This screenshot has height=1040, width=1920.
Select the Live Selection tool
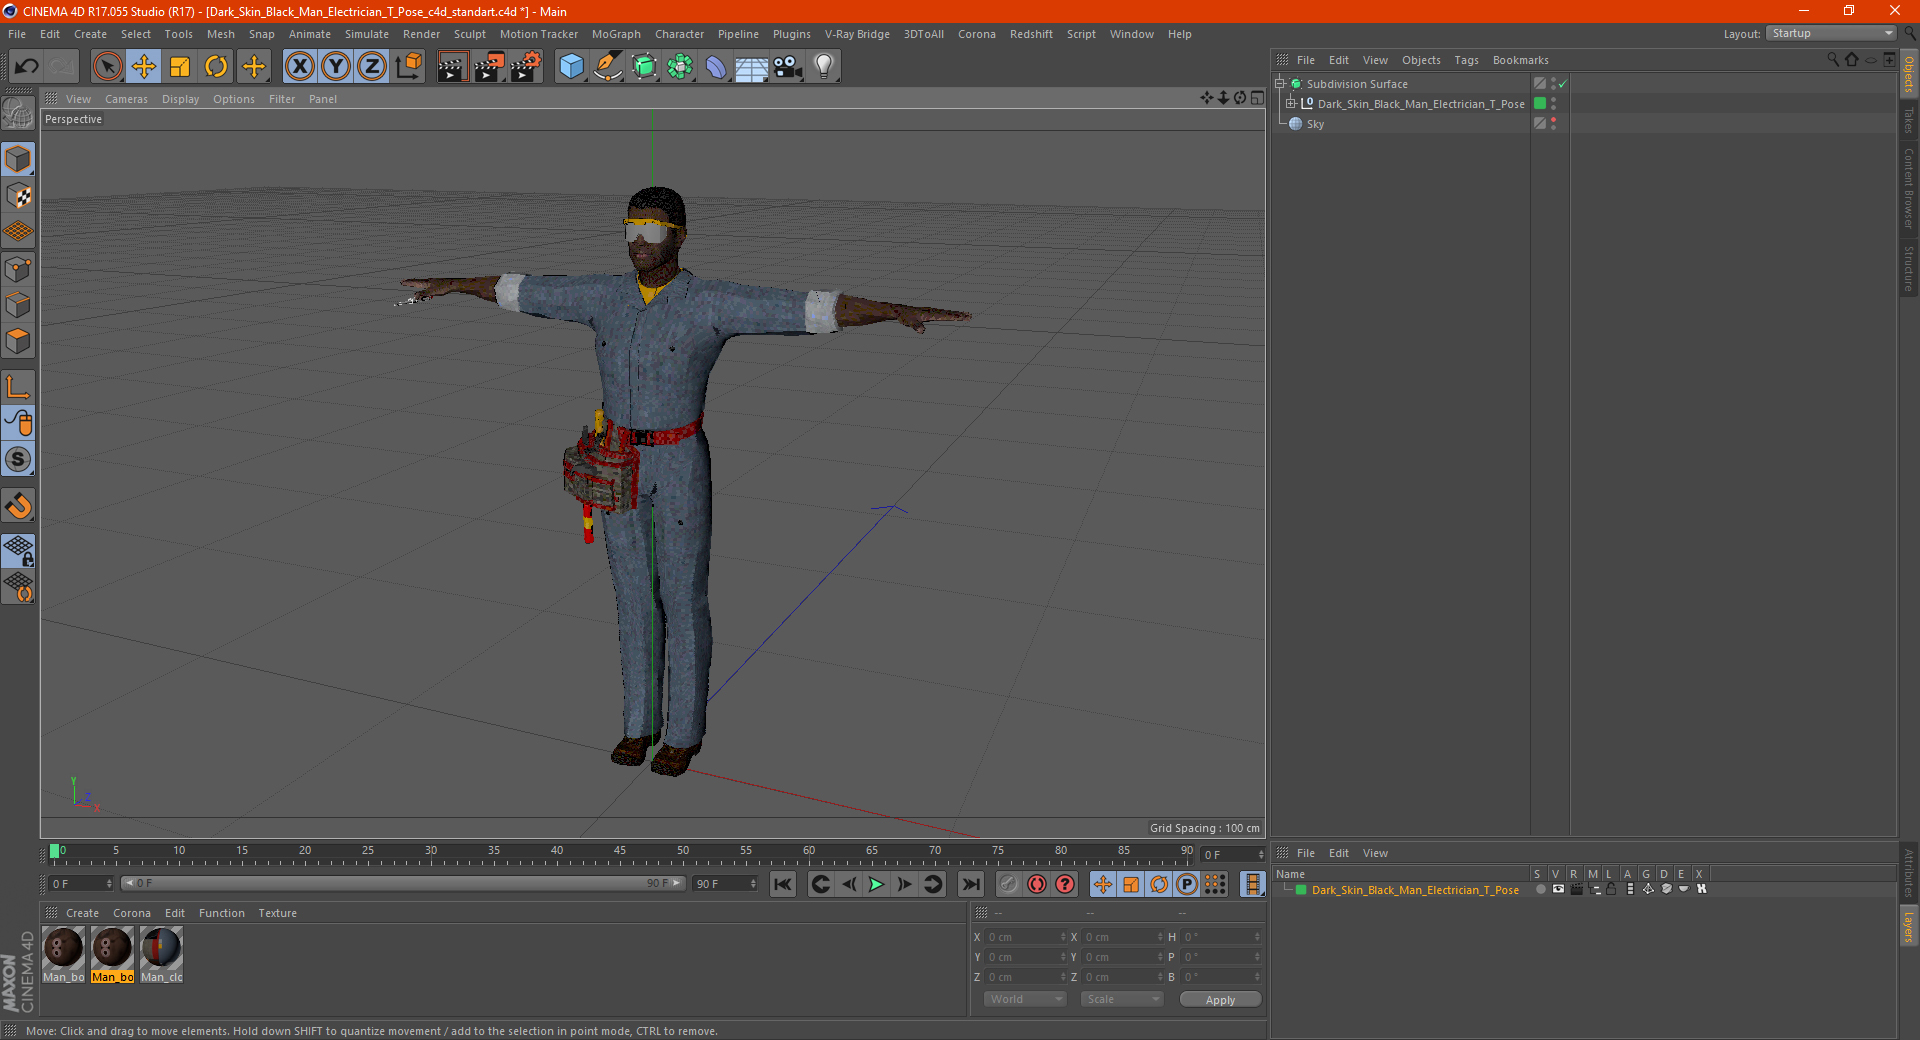click(107, 67)
